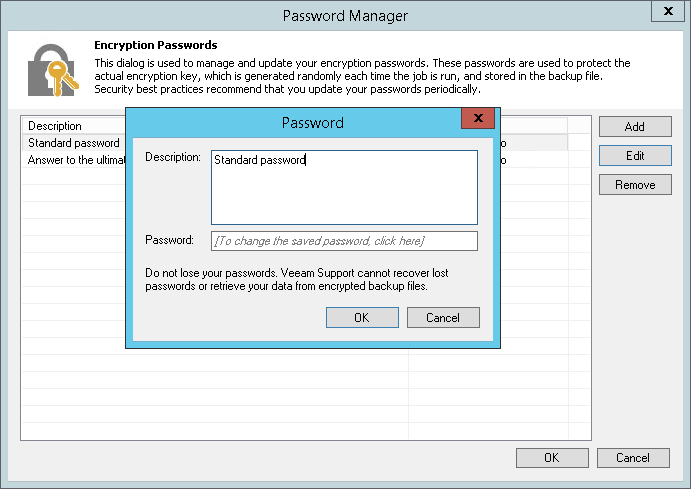The image size is (691, 489).
Task: Confirm with OK in the Password dialog
Action: click(x=362, y=317)
